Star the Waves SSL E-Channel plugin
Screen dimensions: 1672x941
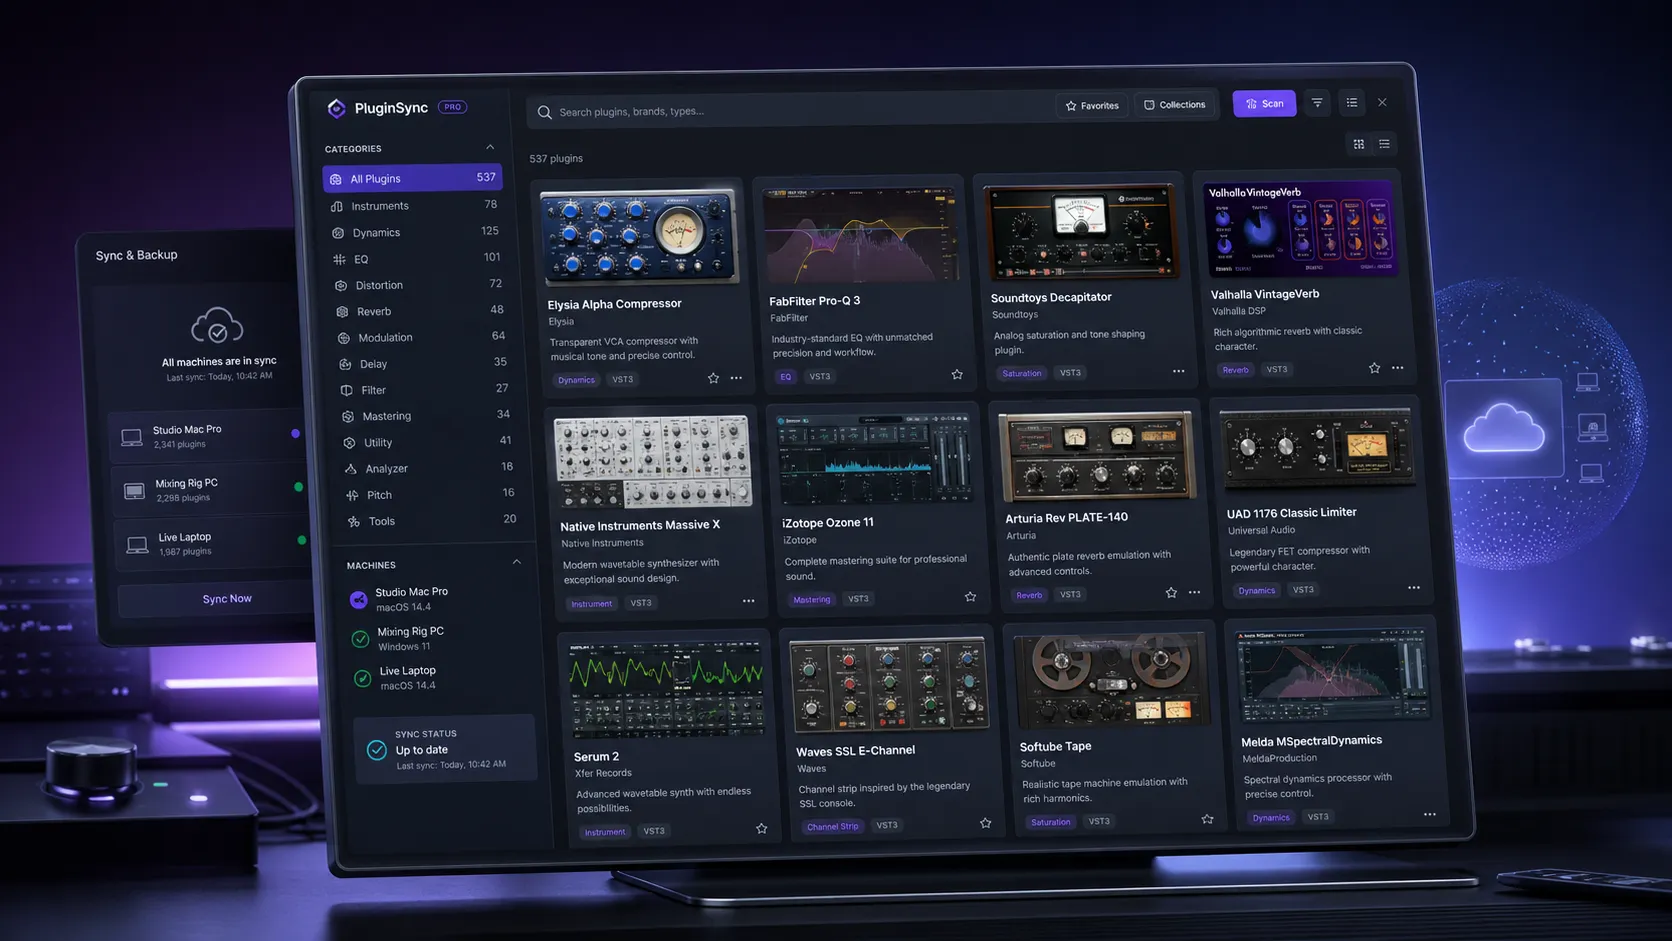[x=986, y=823]
